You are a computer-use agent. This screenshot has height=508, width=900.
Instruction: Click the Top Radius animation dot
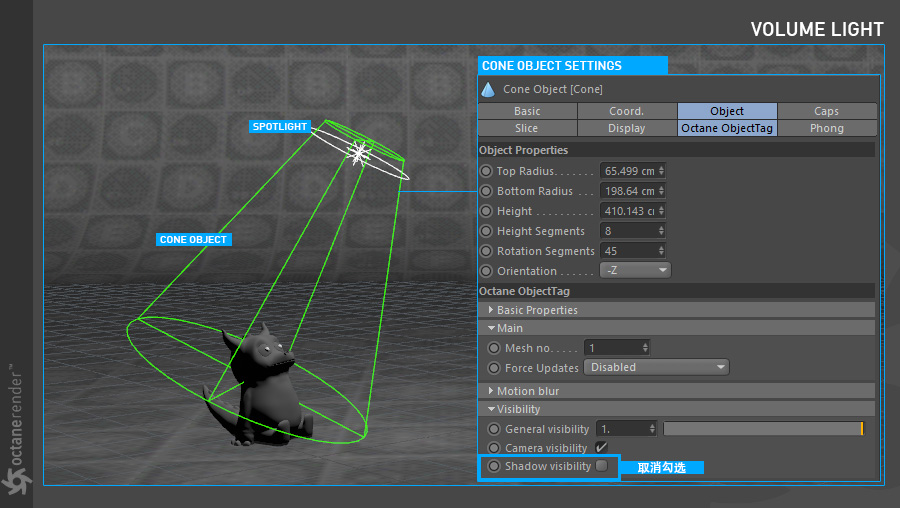point(487,171)
